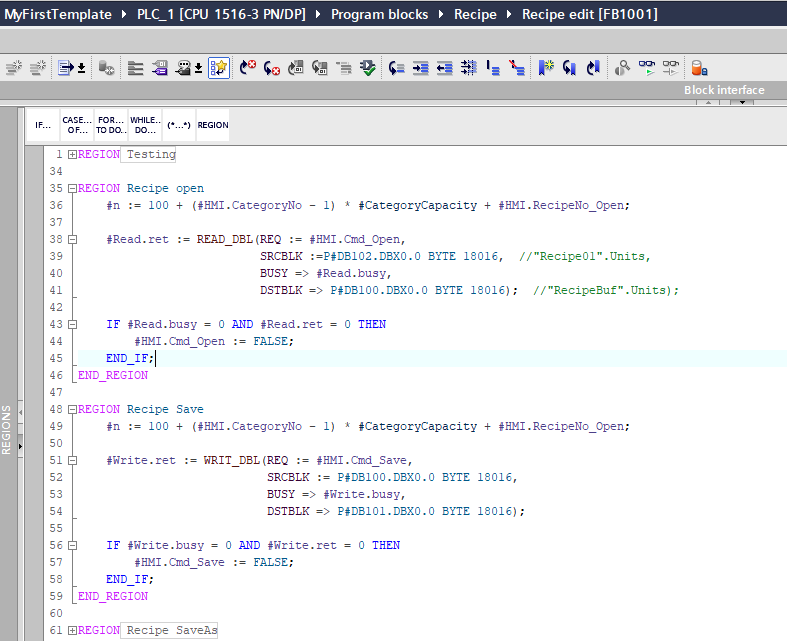Screen dimensions: 787x641
Task: Insert a WHILE DO loop template
Action: click(x=145, y=125)
